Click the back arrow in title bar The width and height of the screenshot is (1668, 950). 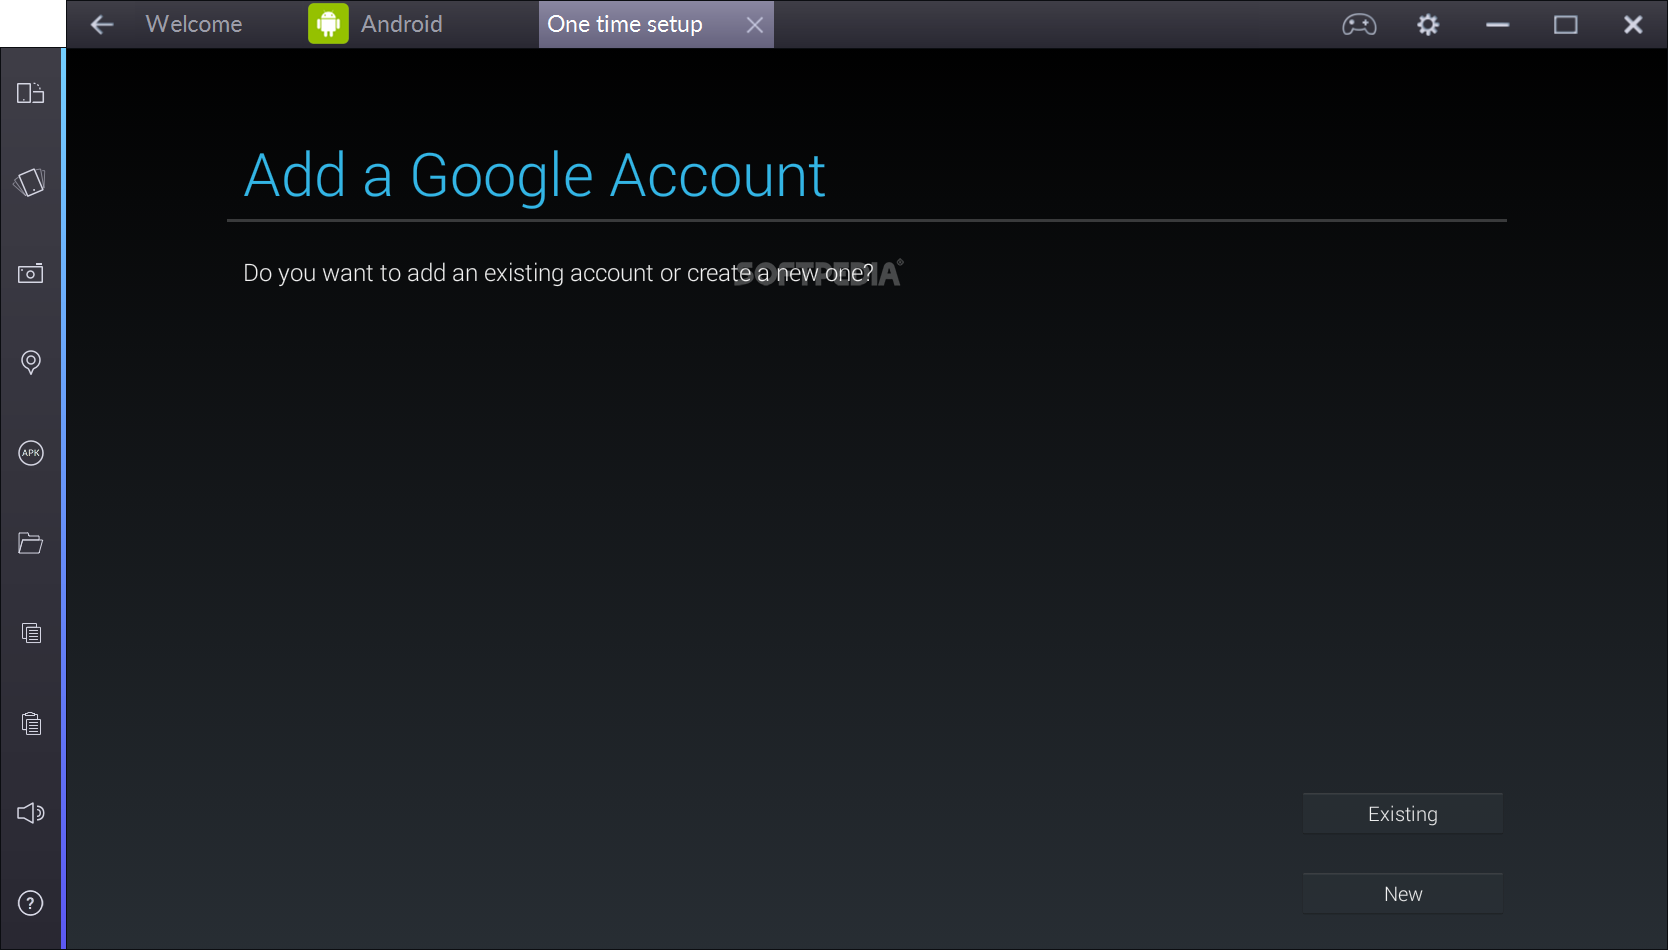102,25
